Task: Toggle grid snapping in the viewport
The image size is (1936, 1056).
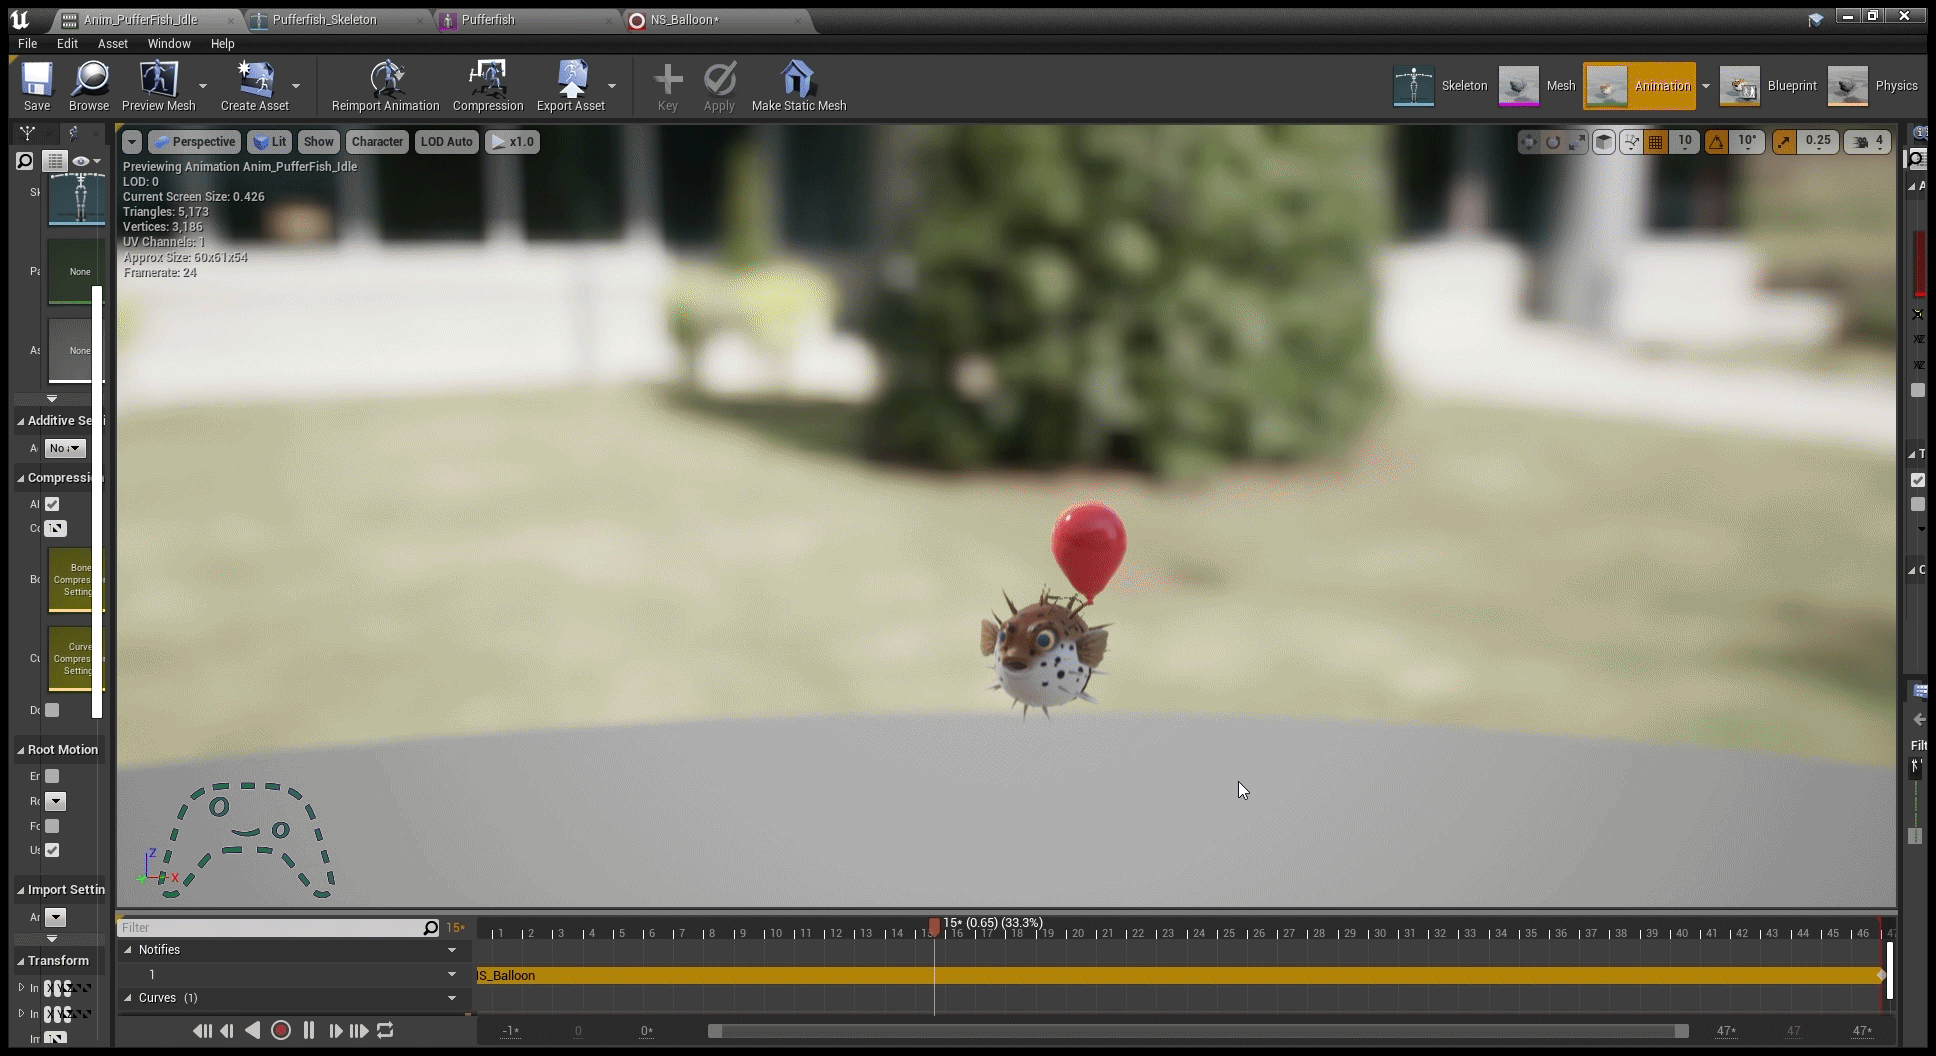Action: pyautogui.click(x=1655, y=142)
